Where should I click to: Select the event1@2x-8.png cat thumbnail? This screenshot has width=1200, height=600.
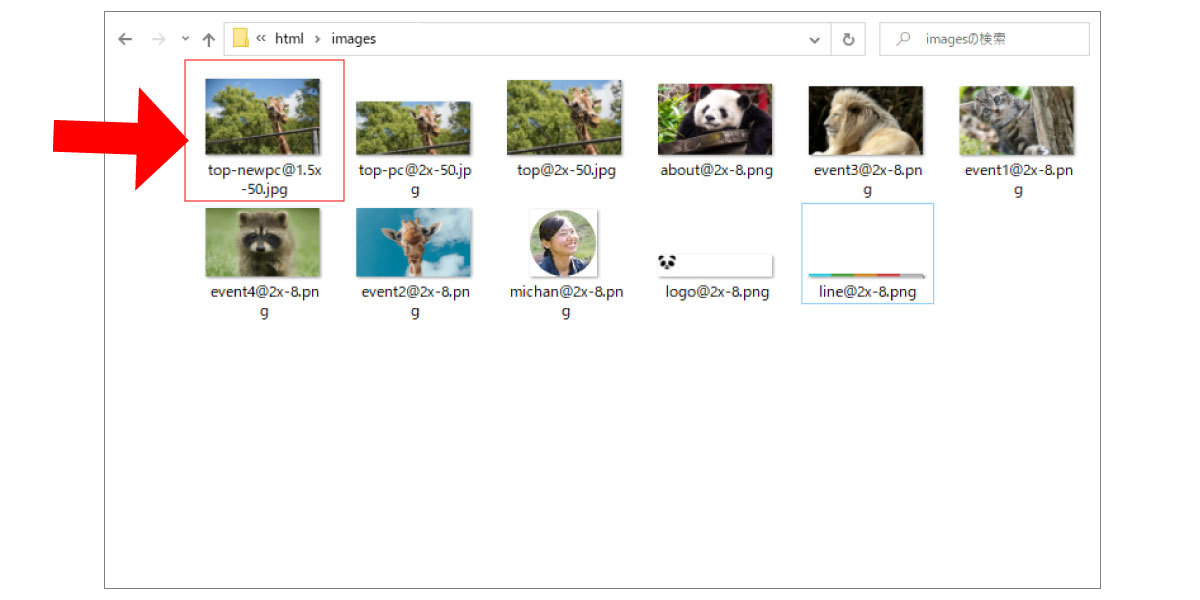point(1017,120)
